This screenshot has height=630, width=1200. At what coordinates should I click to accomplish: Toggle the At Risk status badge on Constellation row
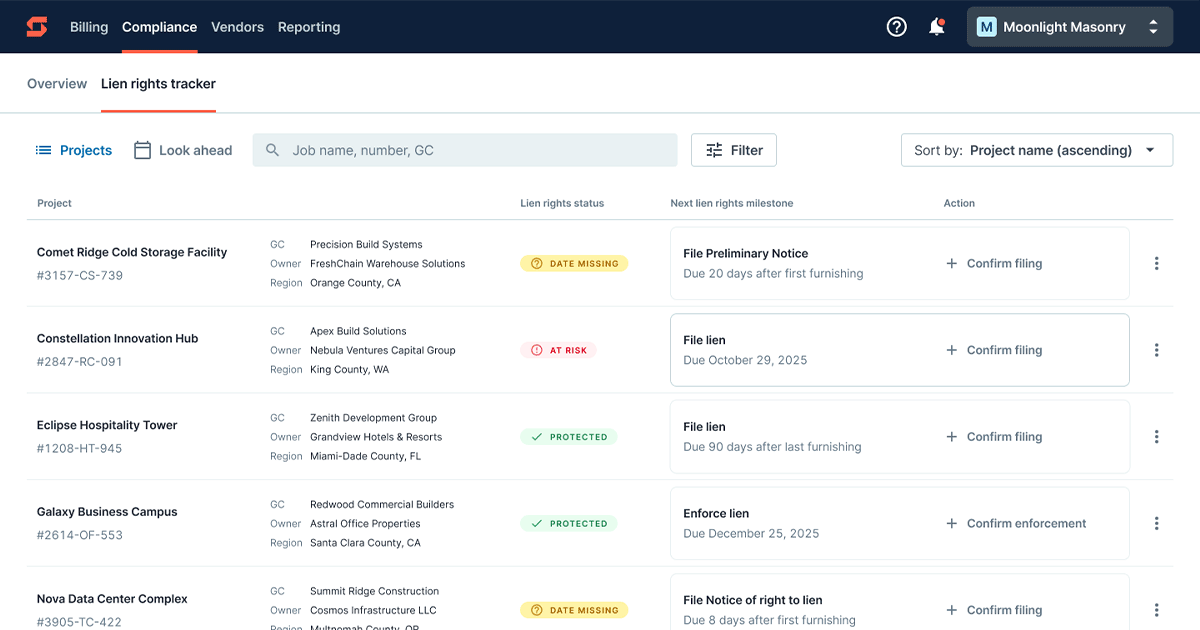[558, 350]
